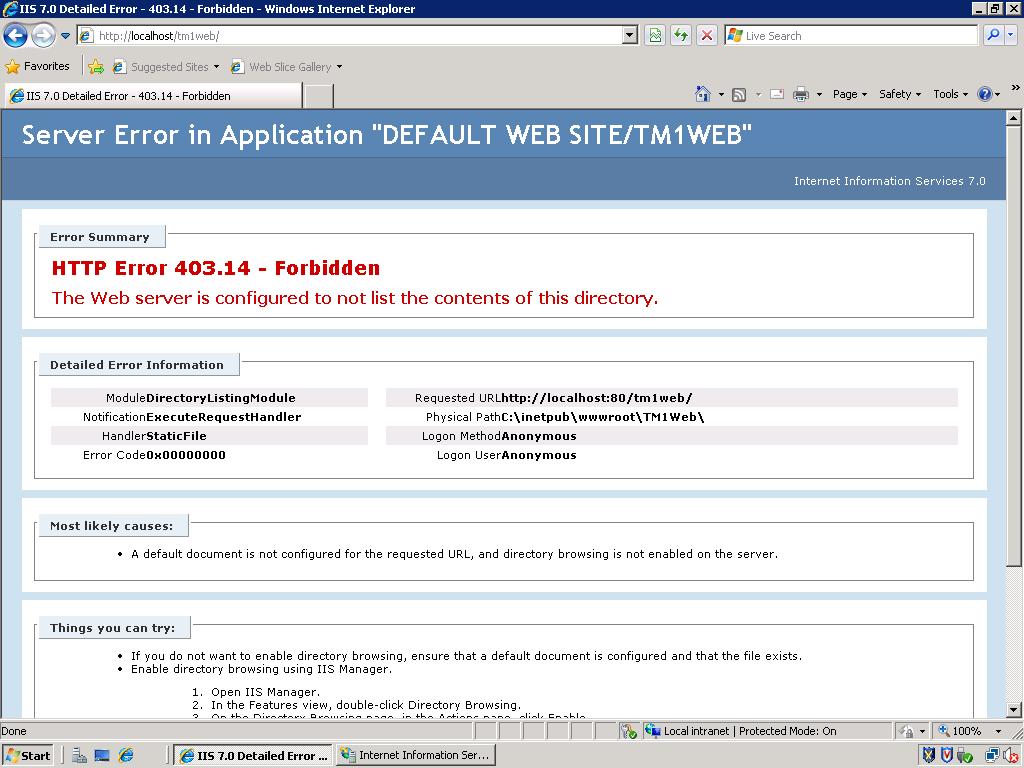Click the blue Help question mark icon
The height and width of the screenshot is (768, 1024).
(984, 95)
